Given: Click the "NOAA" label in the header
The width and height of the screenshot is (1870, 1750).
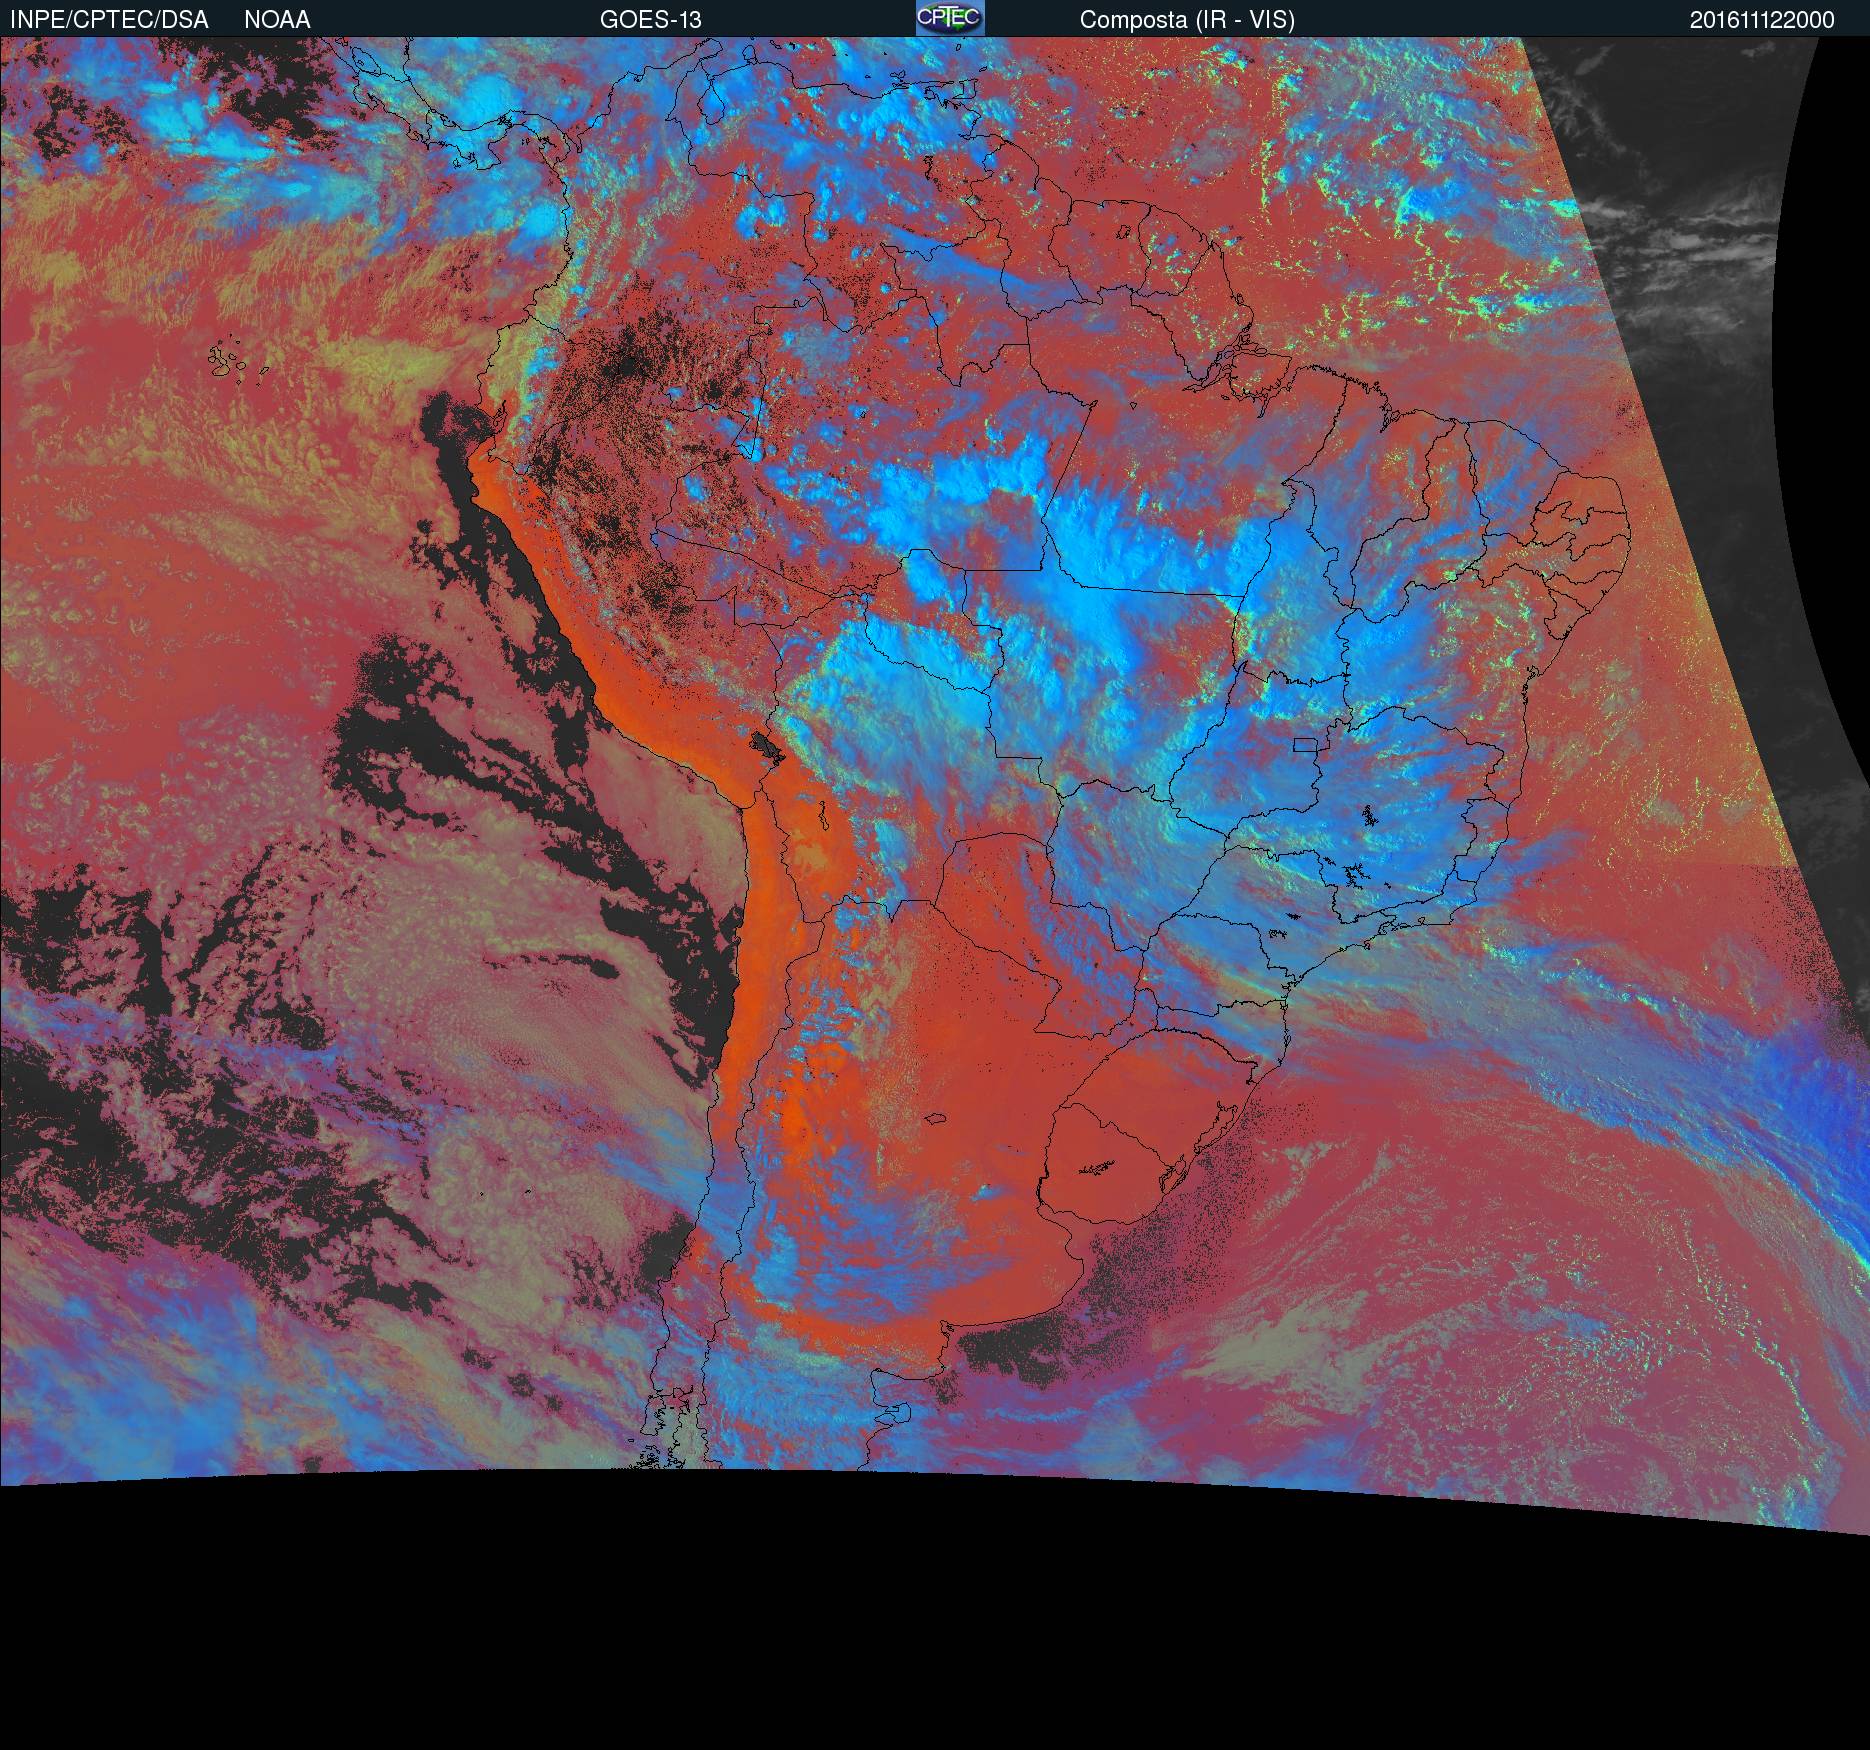Looking at the screenshot, I should [x=277, y=20].
